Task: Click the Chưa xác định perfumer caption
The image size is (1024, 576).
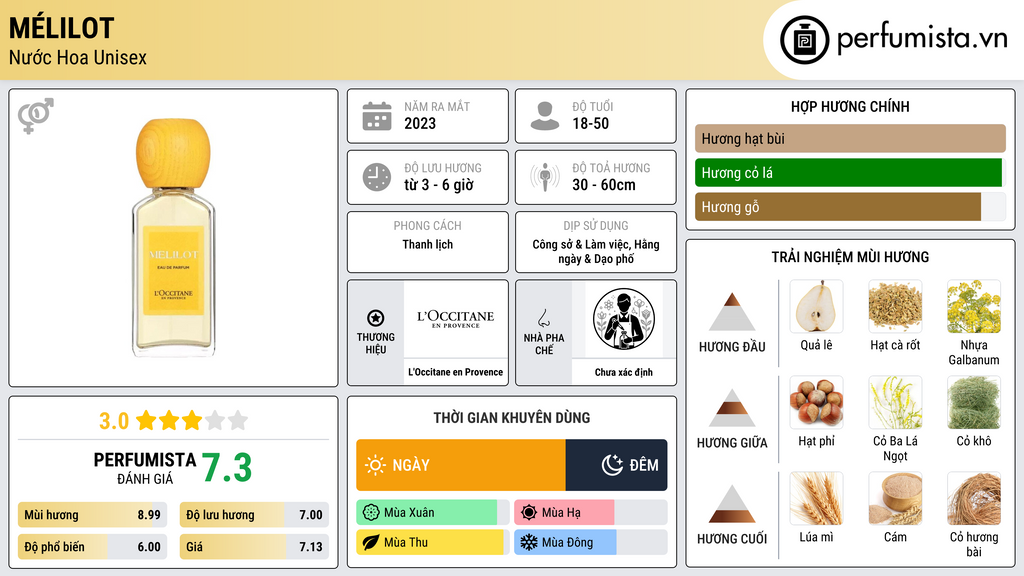Action: tap(624, 372)
